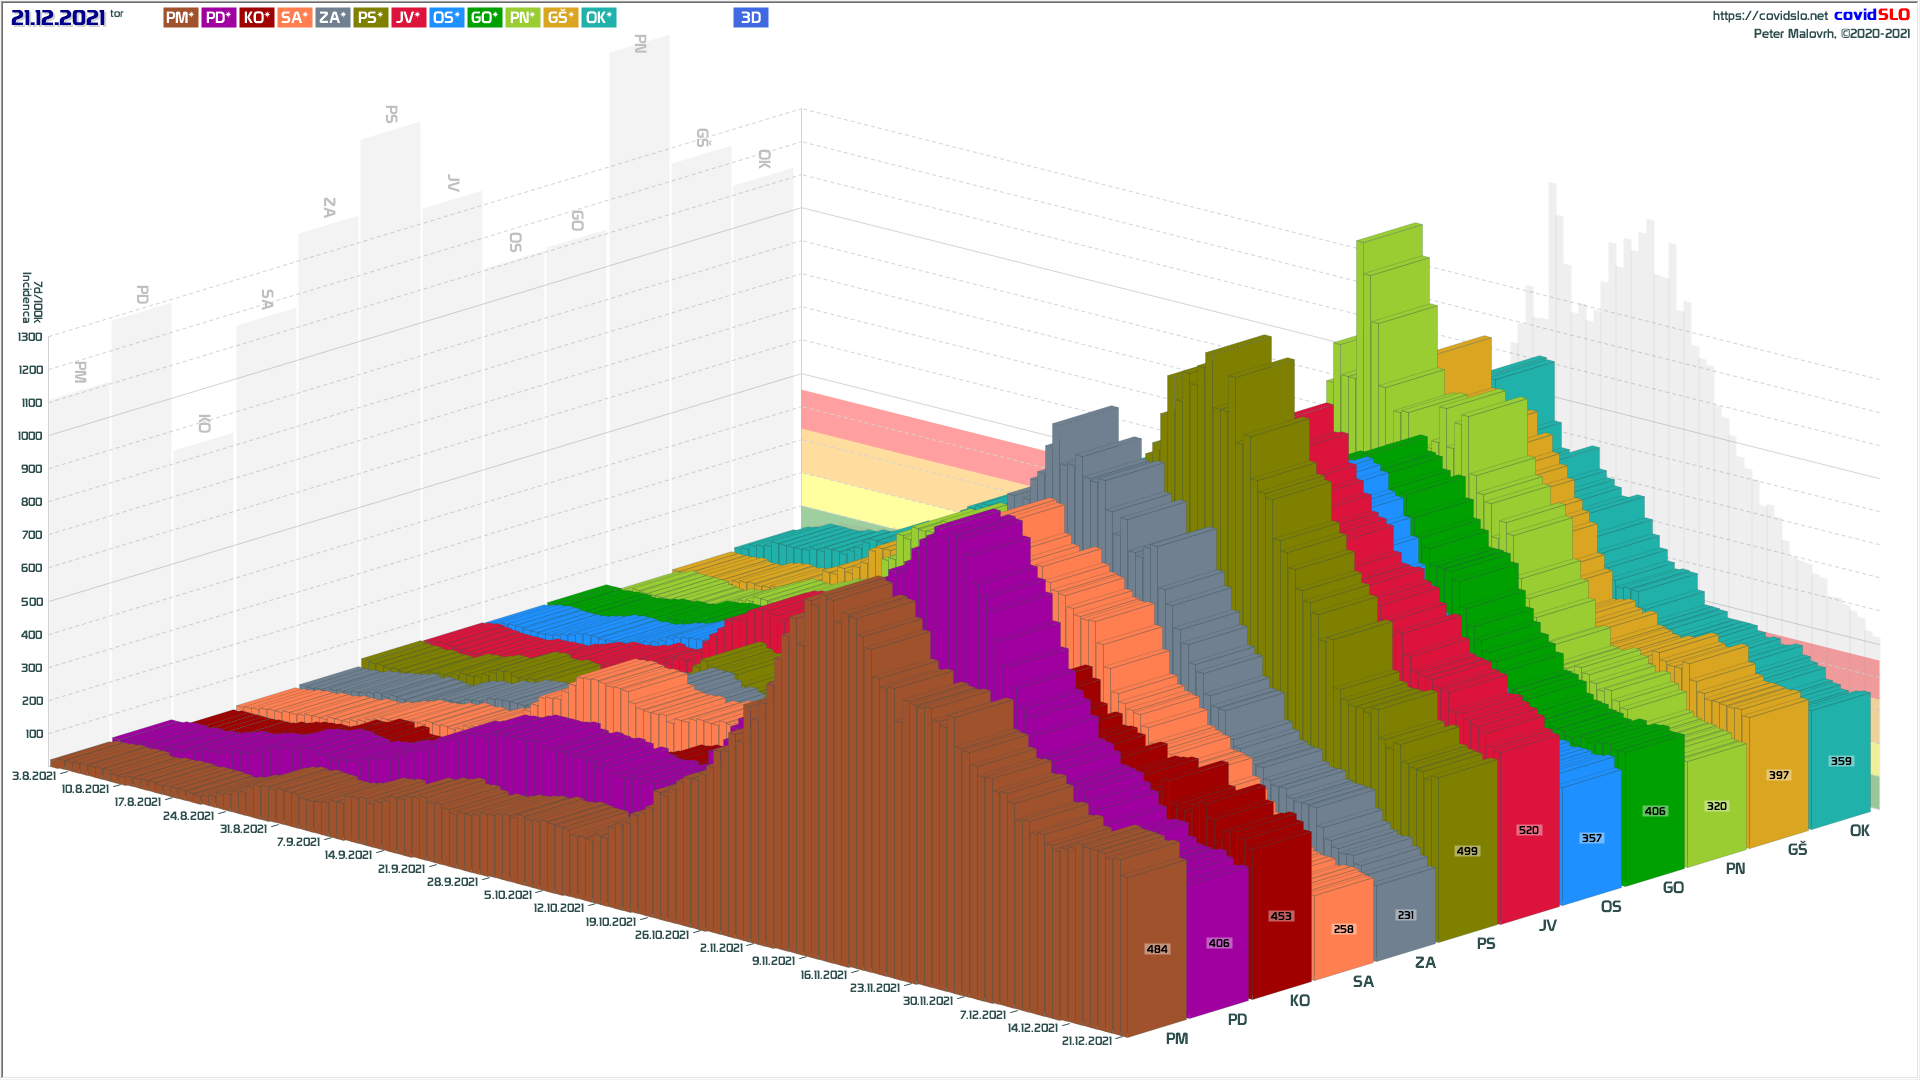1920x1080 pixels.
Task: Toggle the KO* dark red region button
Action: (256, 17)
